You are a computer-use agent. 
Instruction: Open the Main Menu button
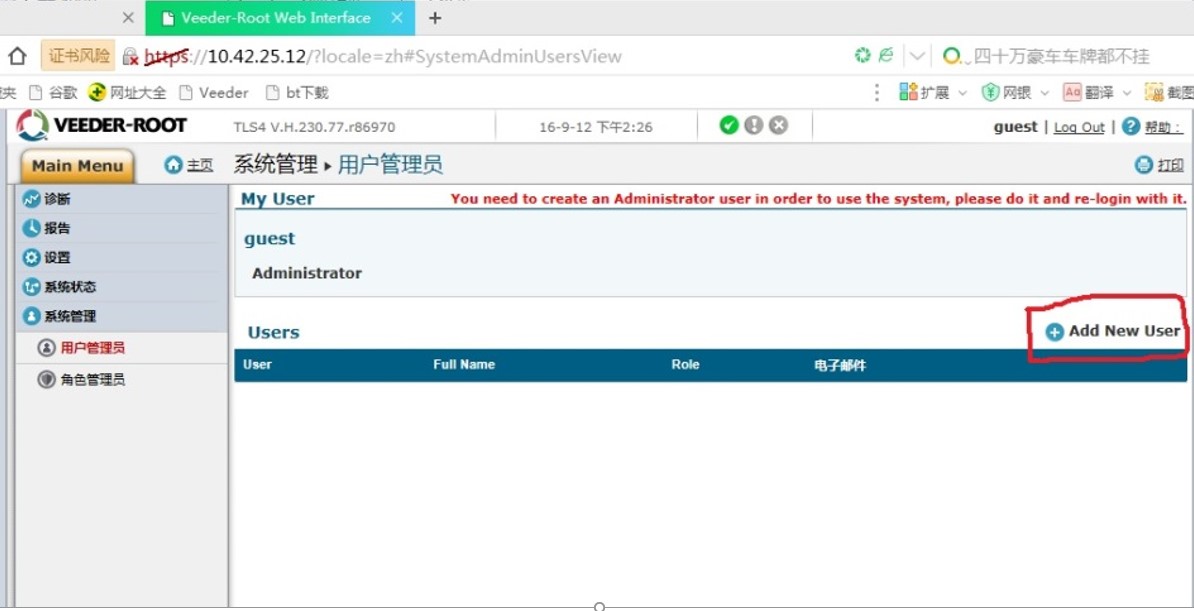point(77,166)
